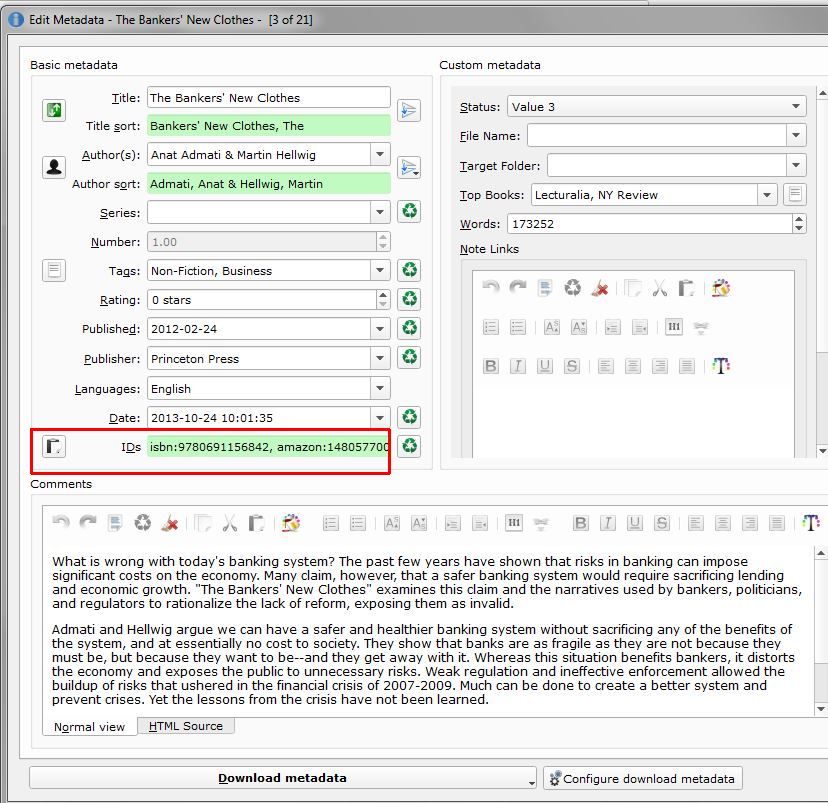Screen dimensions: 828x803
Task: Expand the Target Folder dropdown arrow
Action: pos(796,165)
